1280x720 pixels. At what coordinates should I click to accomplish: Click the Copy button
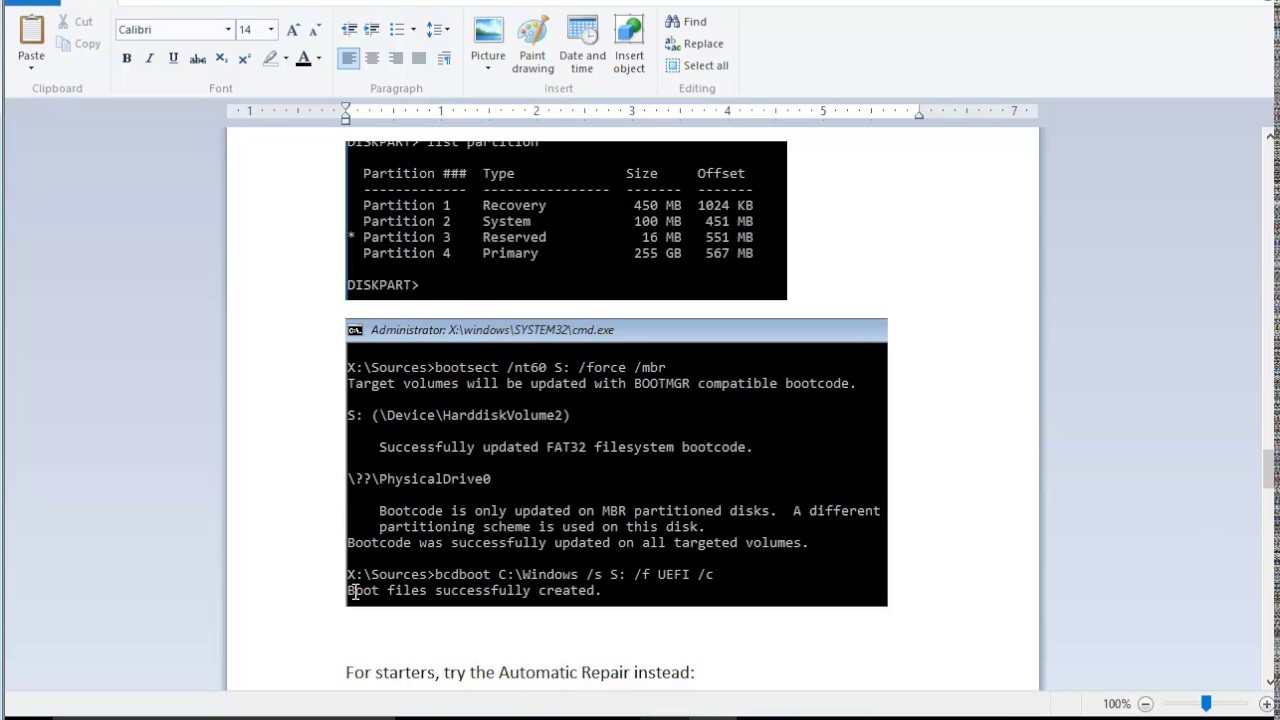point(79,43)
